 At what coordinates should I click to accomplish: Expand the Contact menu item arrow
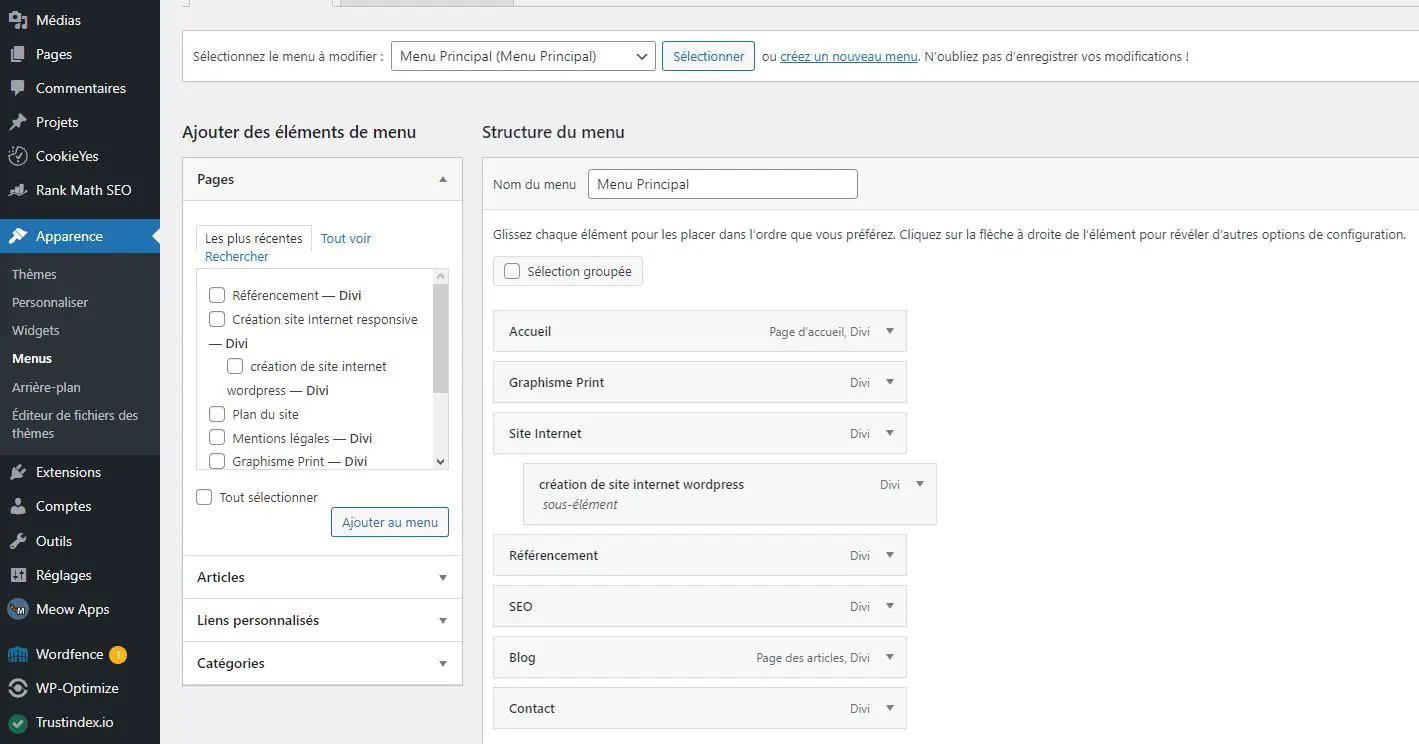[890, 708]
